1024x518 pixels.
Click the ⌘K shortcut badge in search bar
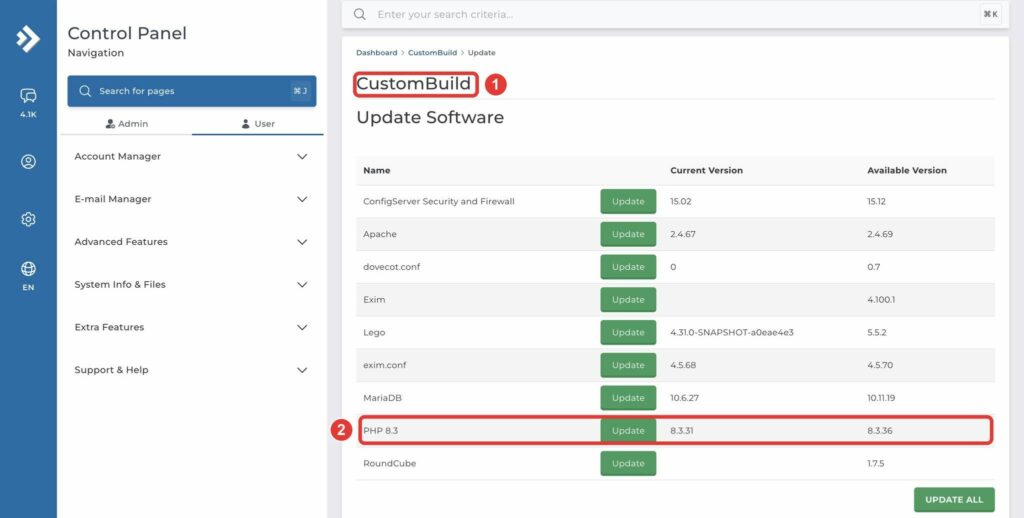990,14
